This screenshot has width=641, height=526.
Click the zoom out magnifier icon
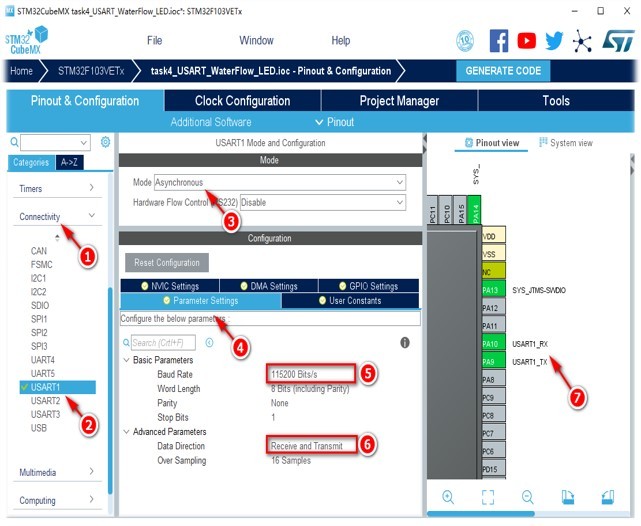coord(528,497)
